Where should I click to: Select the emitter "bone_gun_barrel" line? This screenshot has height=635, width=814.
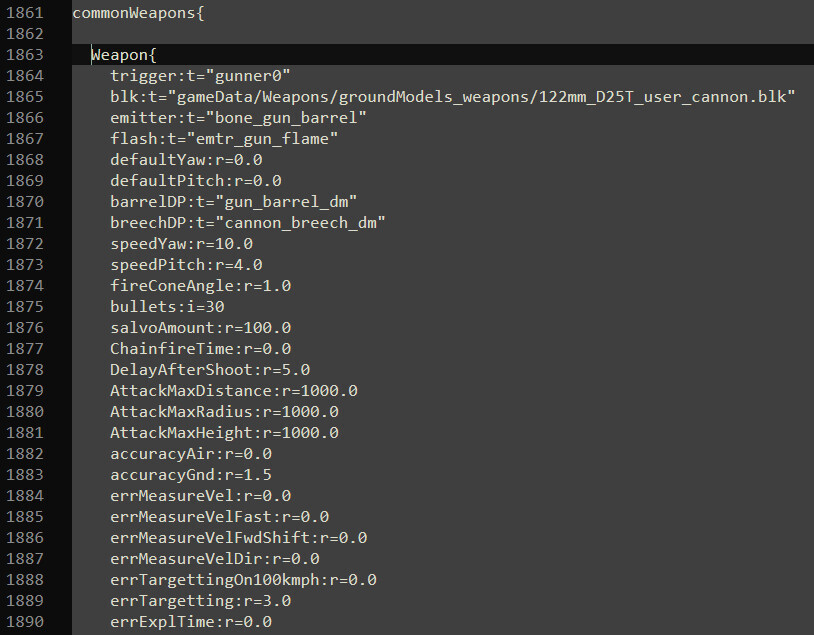[238, 117]
